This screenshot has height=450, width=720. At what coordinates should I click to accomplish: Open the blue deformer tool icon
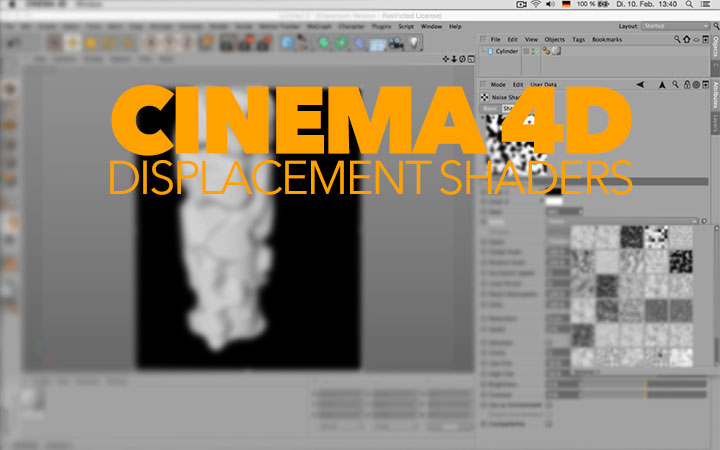coord(360,44)
